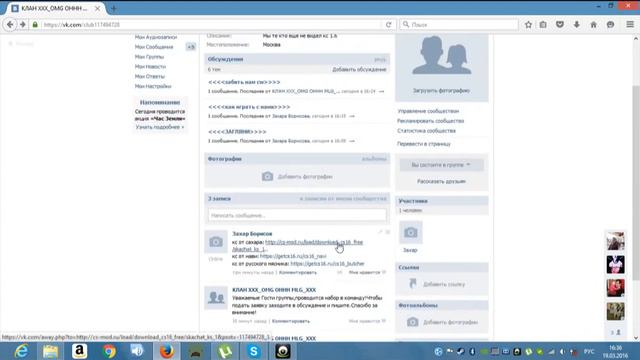Viewport: 640px width, 360px height.
Task: Open the как играть с нами discussion
Action: [x=249, y=107]
